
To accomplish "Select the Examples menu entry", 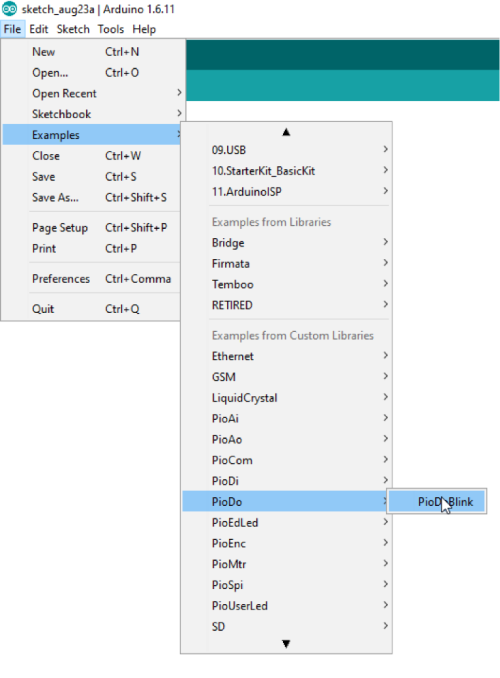I will (92, 135).
